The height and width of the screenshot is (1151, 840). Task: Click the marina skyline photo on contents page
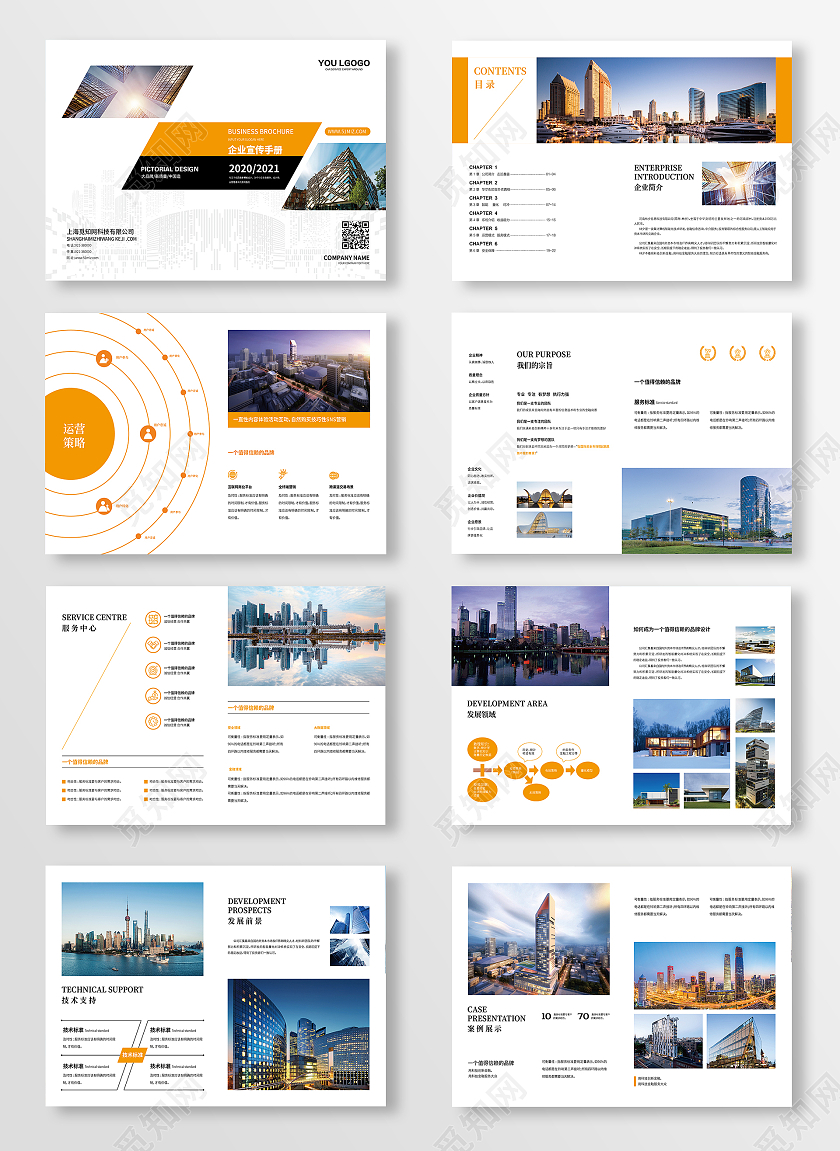click(x=655, y=99)
